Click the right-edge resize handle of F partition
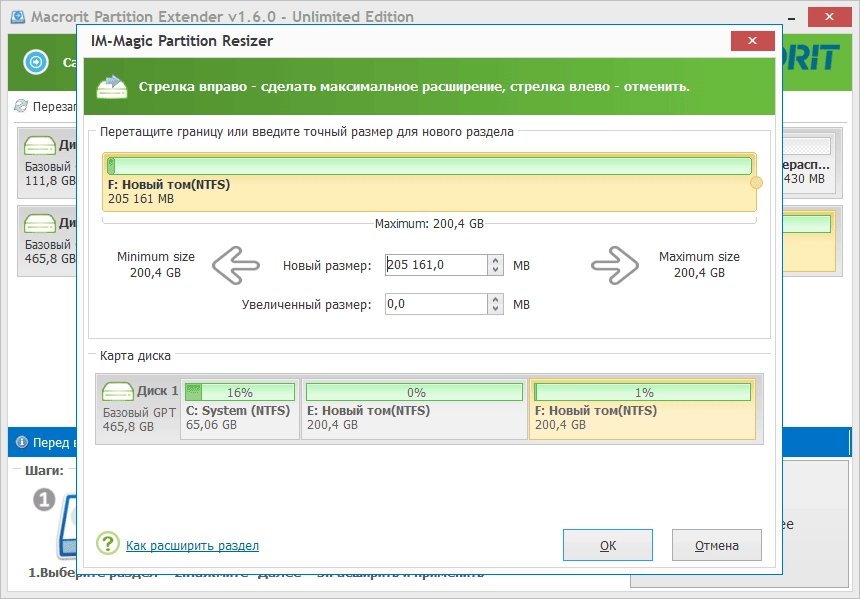The image size is (860, 599). coord(756,183)
